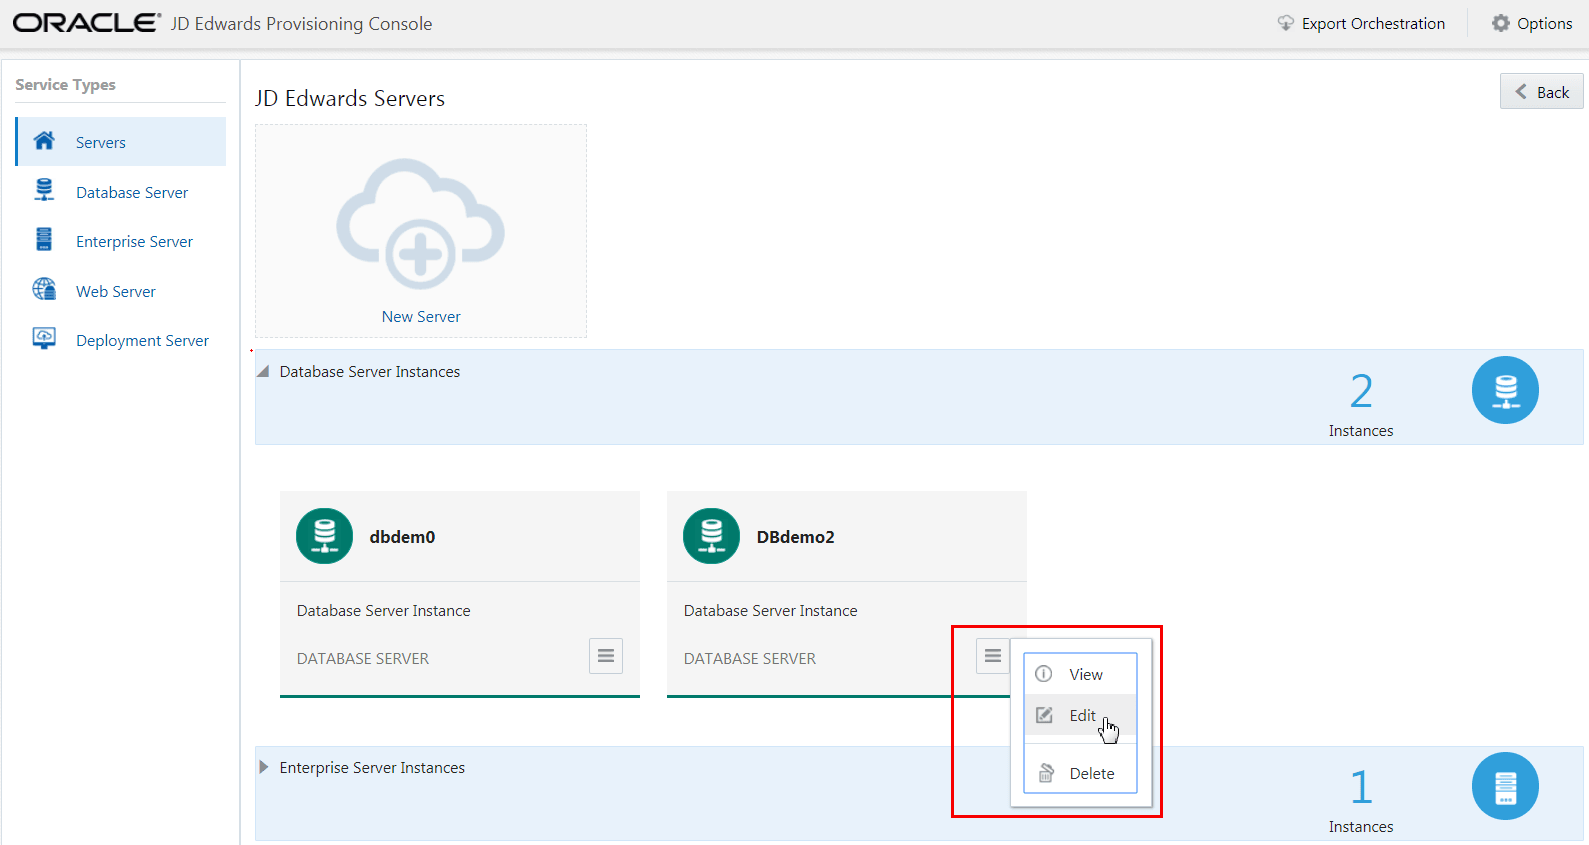Click DATABASE SERVER text on dbdem0 card
This screenshot has width=1589, height=845.
coord(363,658)
